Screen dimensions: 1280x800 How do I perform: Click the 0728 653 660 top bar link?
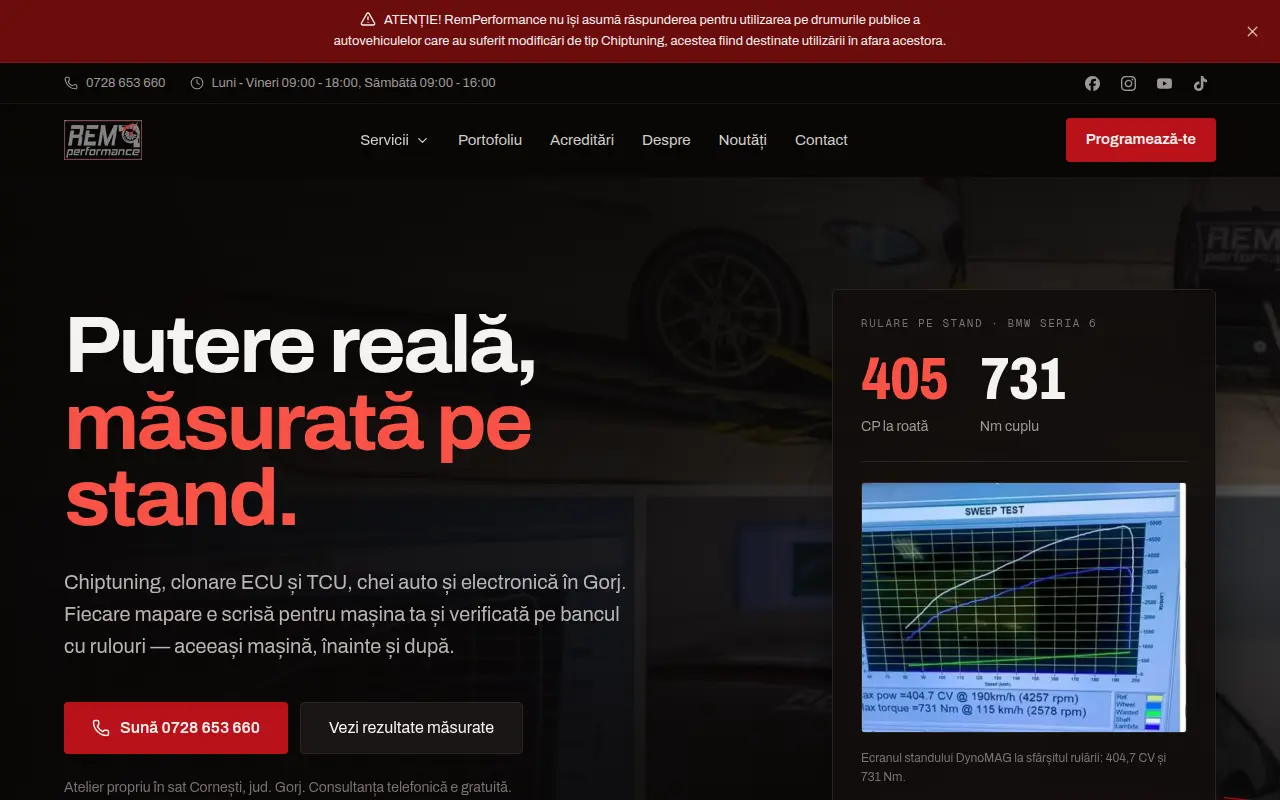(115, 83)
